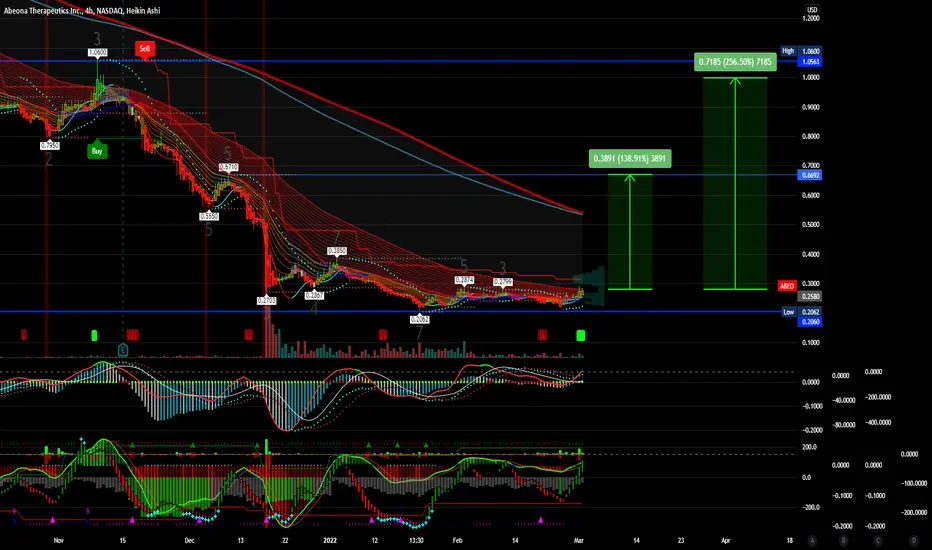Select the 0.6710 pivot label
Viewport: 932px width, 550px height.
[x=228, y=168]
